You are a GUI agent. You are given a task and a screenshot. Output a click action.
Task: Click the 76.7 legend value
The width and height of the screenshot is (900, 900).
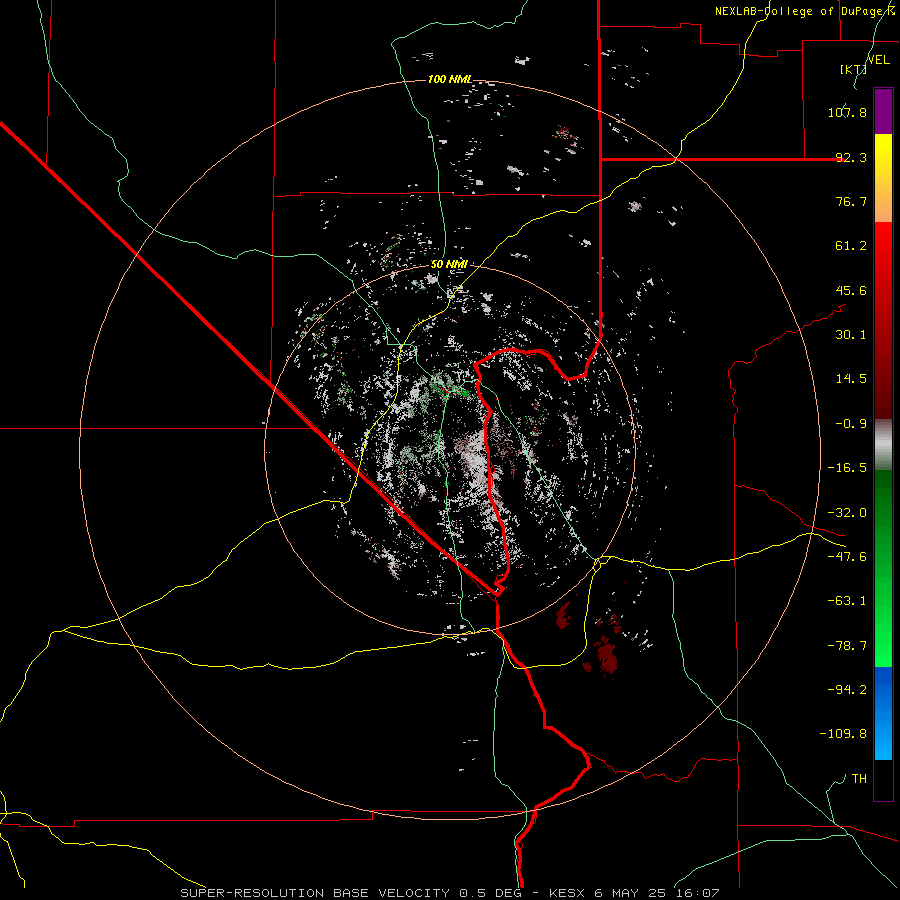(851, 201)
